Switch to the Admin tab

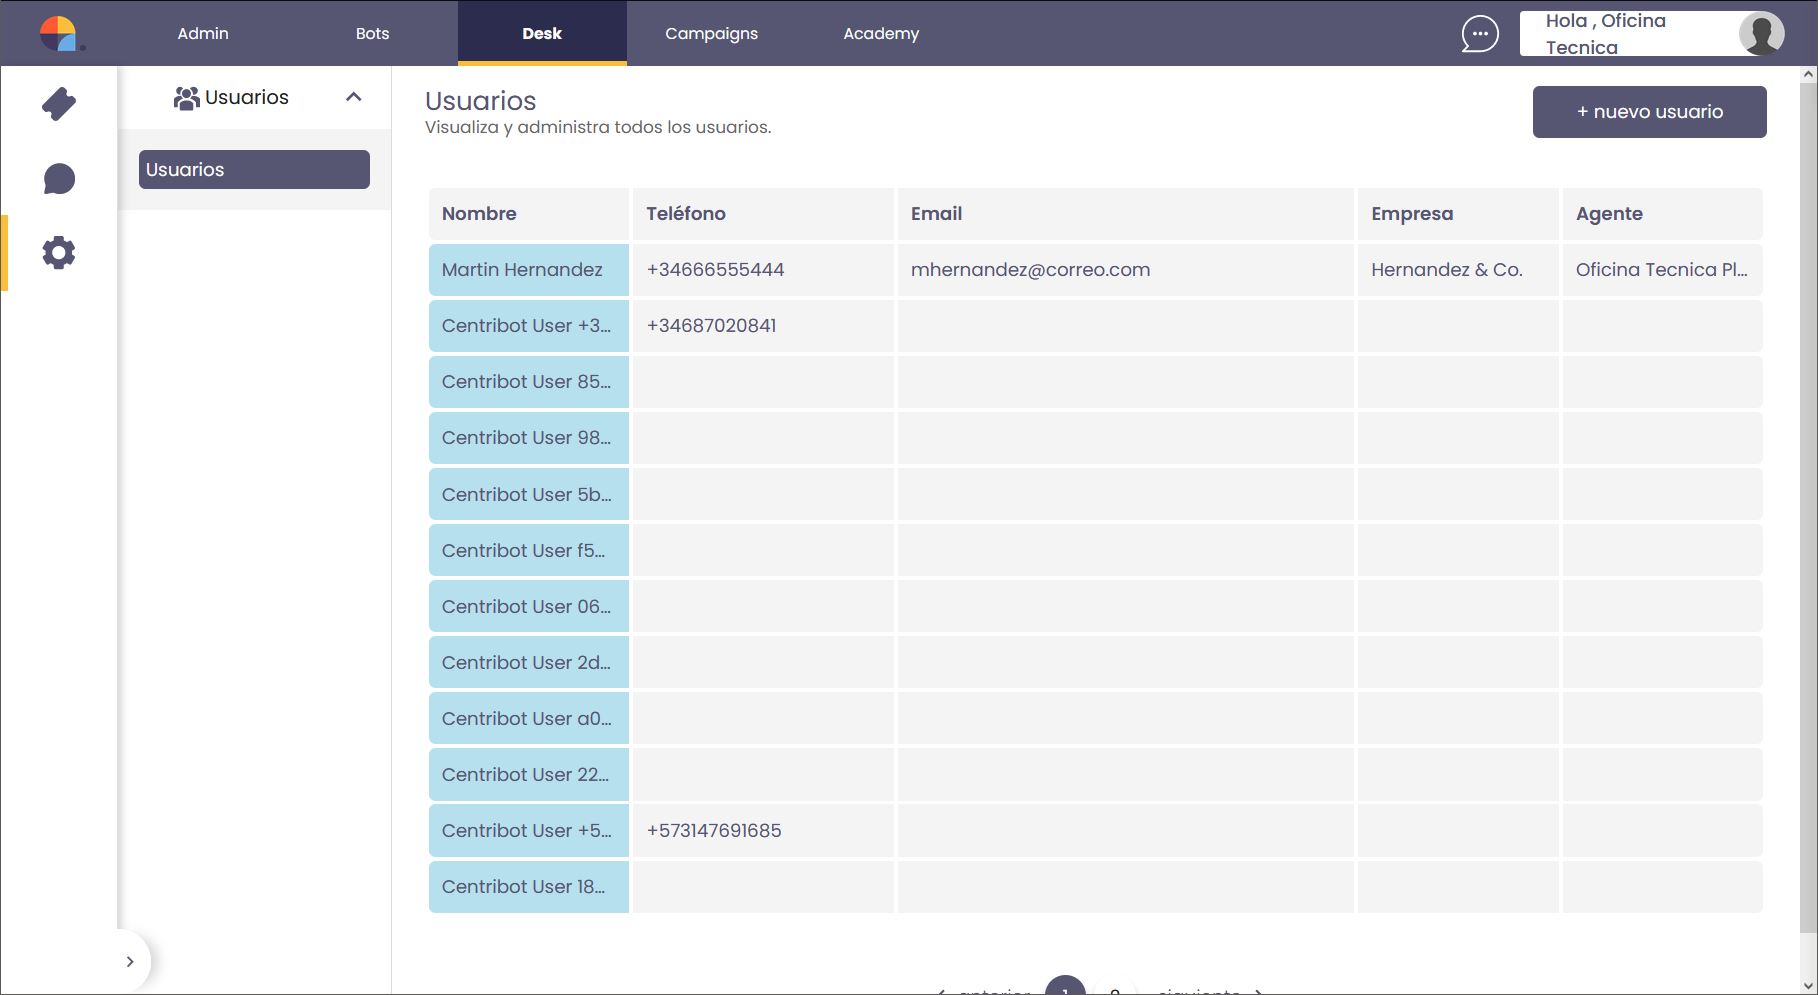click(x=203, y=33)
